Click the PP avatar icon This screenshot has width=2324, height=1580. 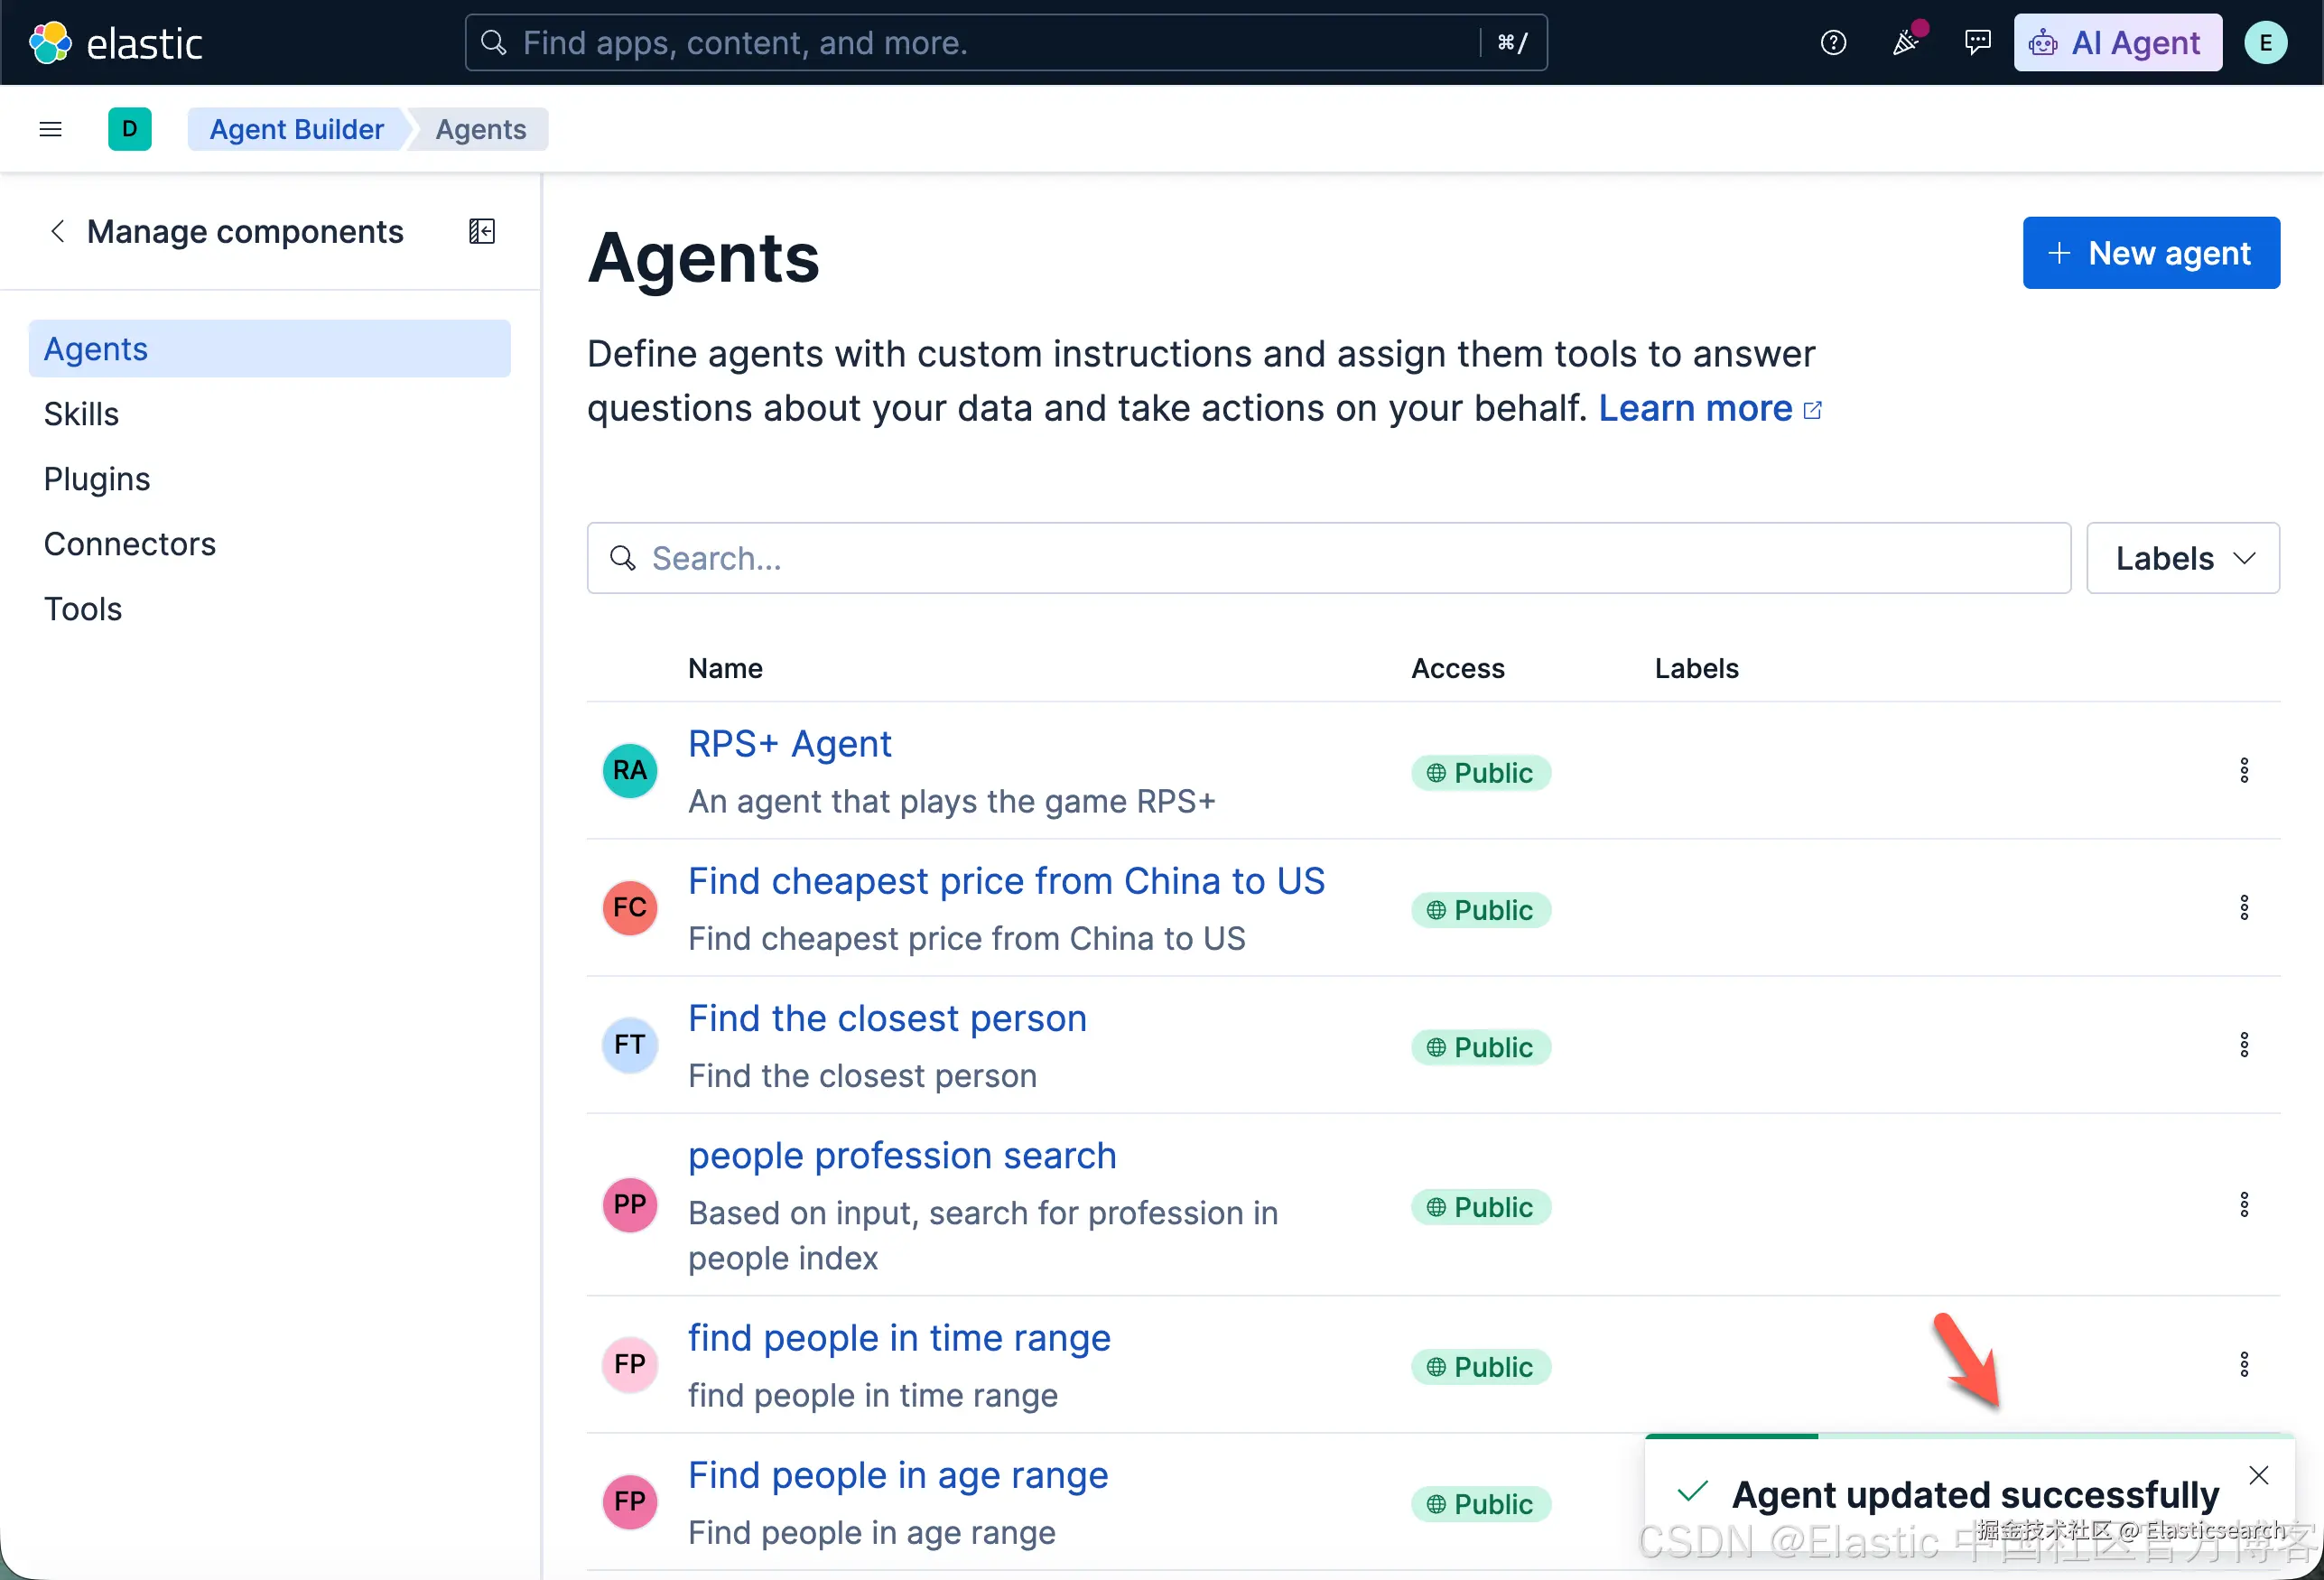(x=630, y=1204)
